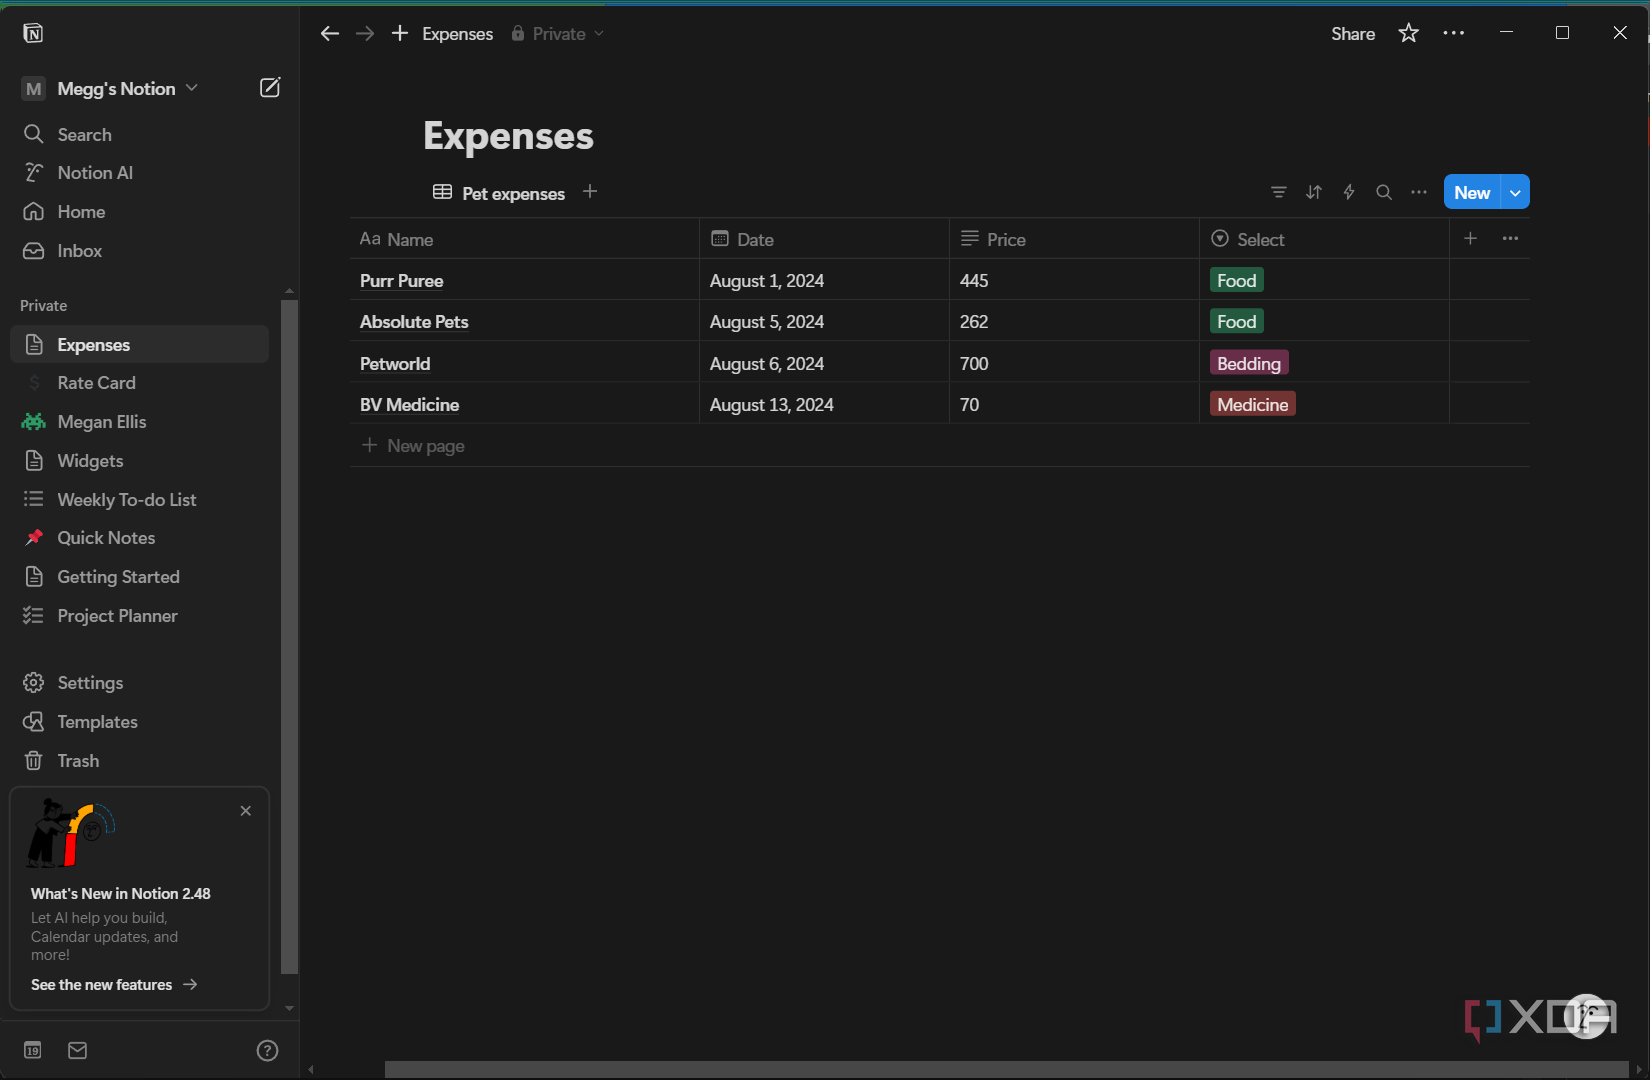Screen dimensions: 1650x1080
Task: Open the Trash
Action: click(140, 761)
